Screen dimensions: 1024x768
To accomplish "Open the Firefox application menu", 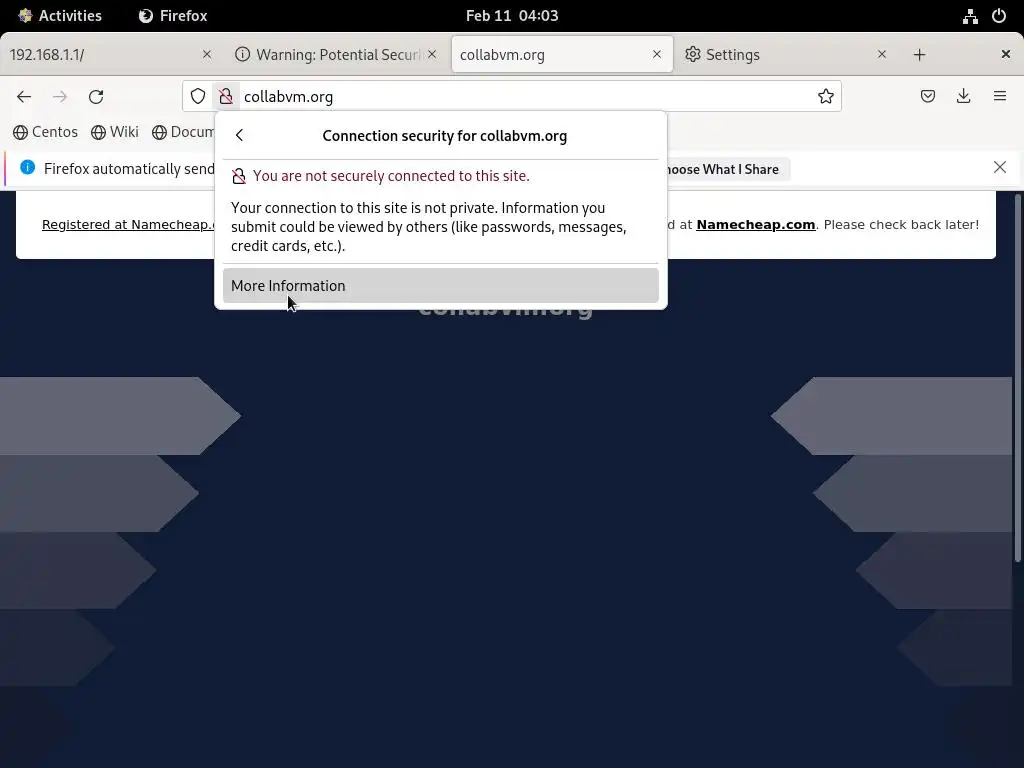I will [x=1000, y=97].
